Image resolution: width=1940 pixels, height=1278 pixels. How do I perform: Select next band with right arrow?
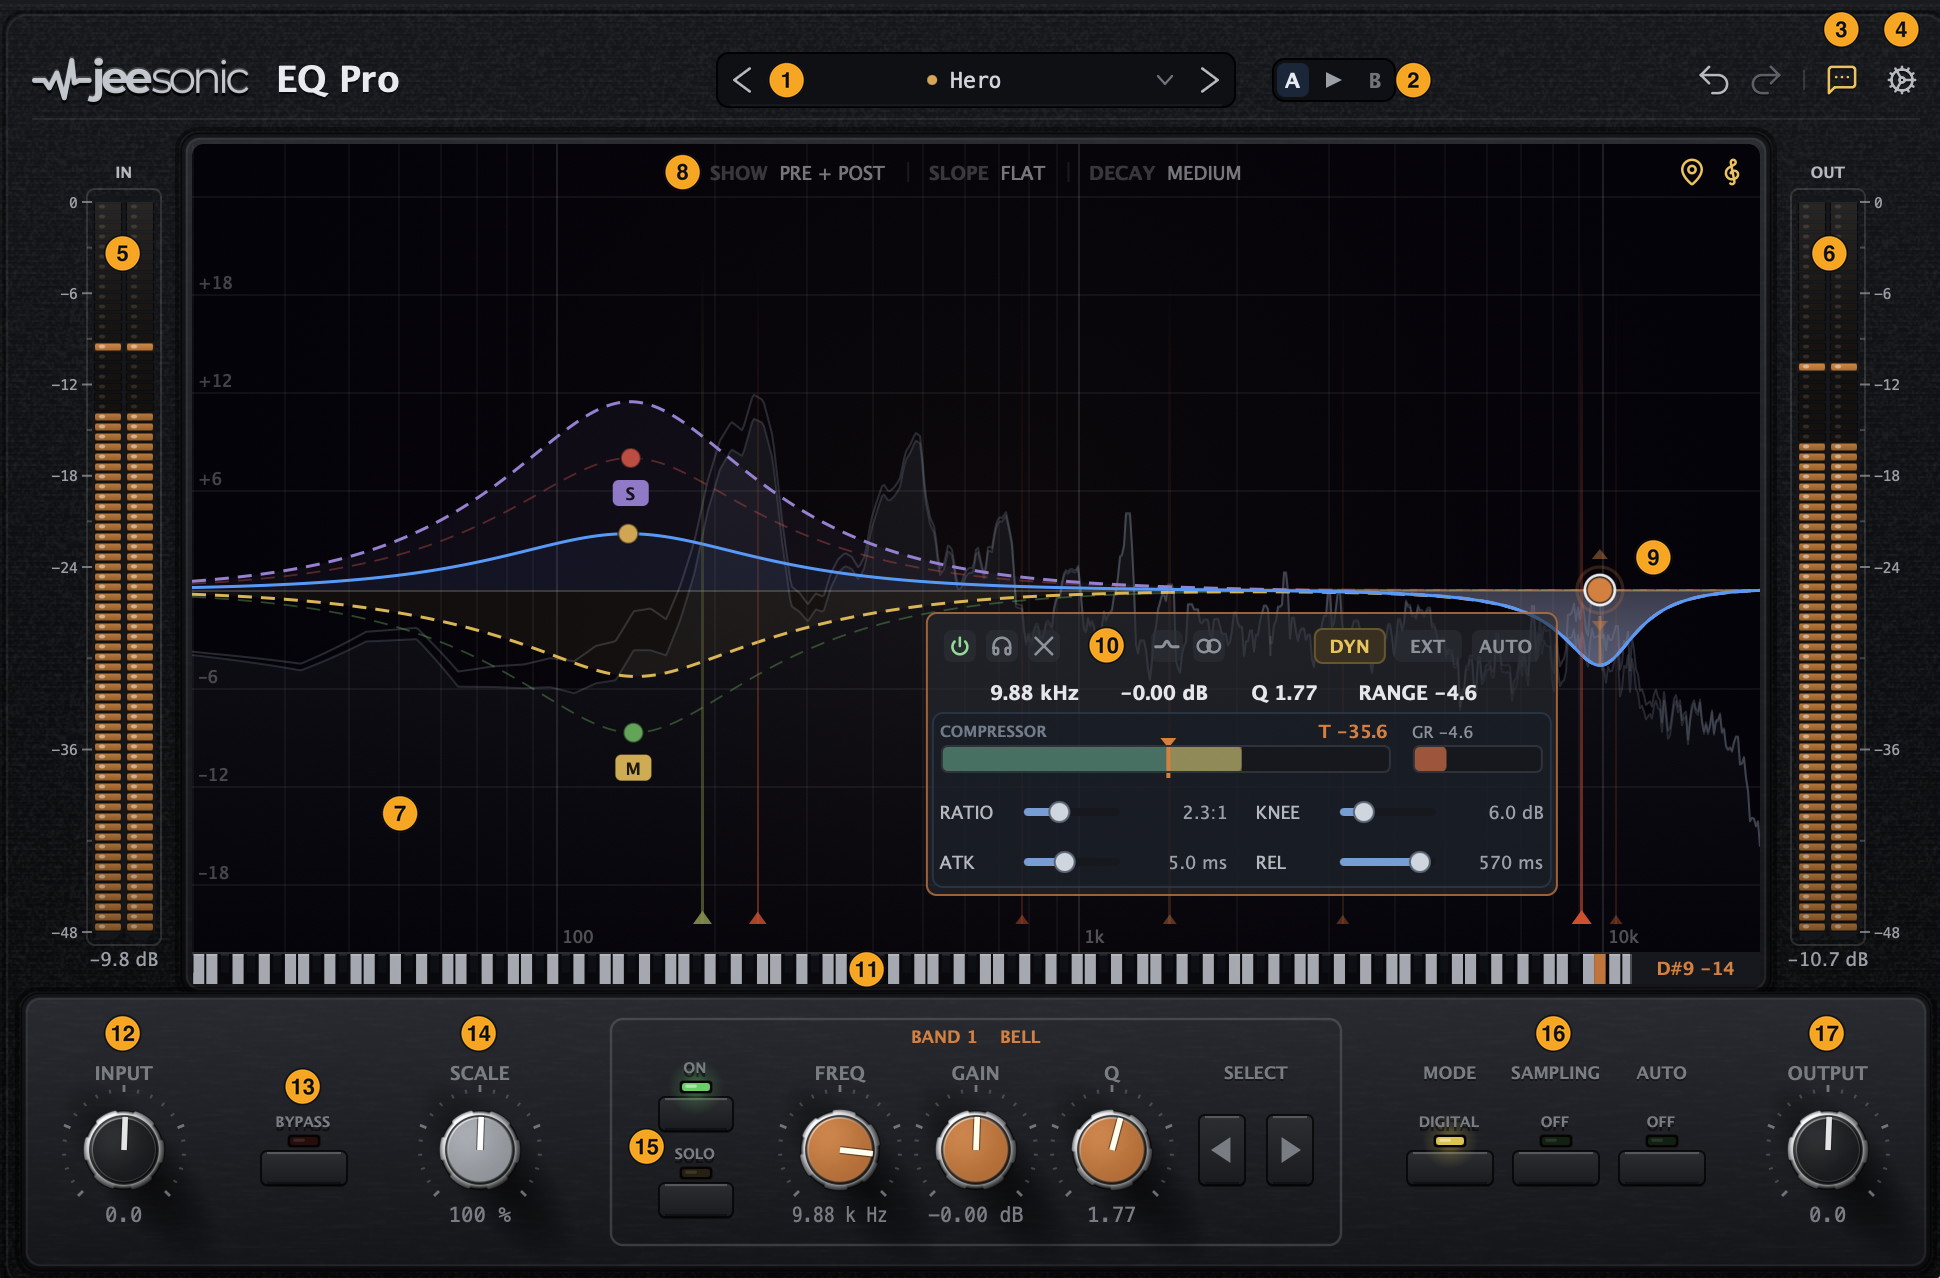[1290, 1150]
